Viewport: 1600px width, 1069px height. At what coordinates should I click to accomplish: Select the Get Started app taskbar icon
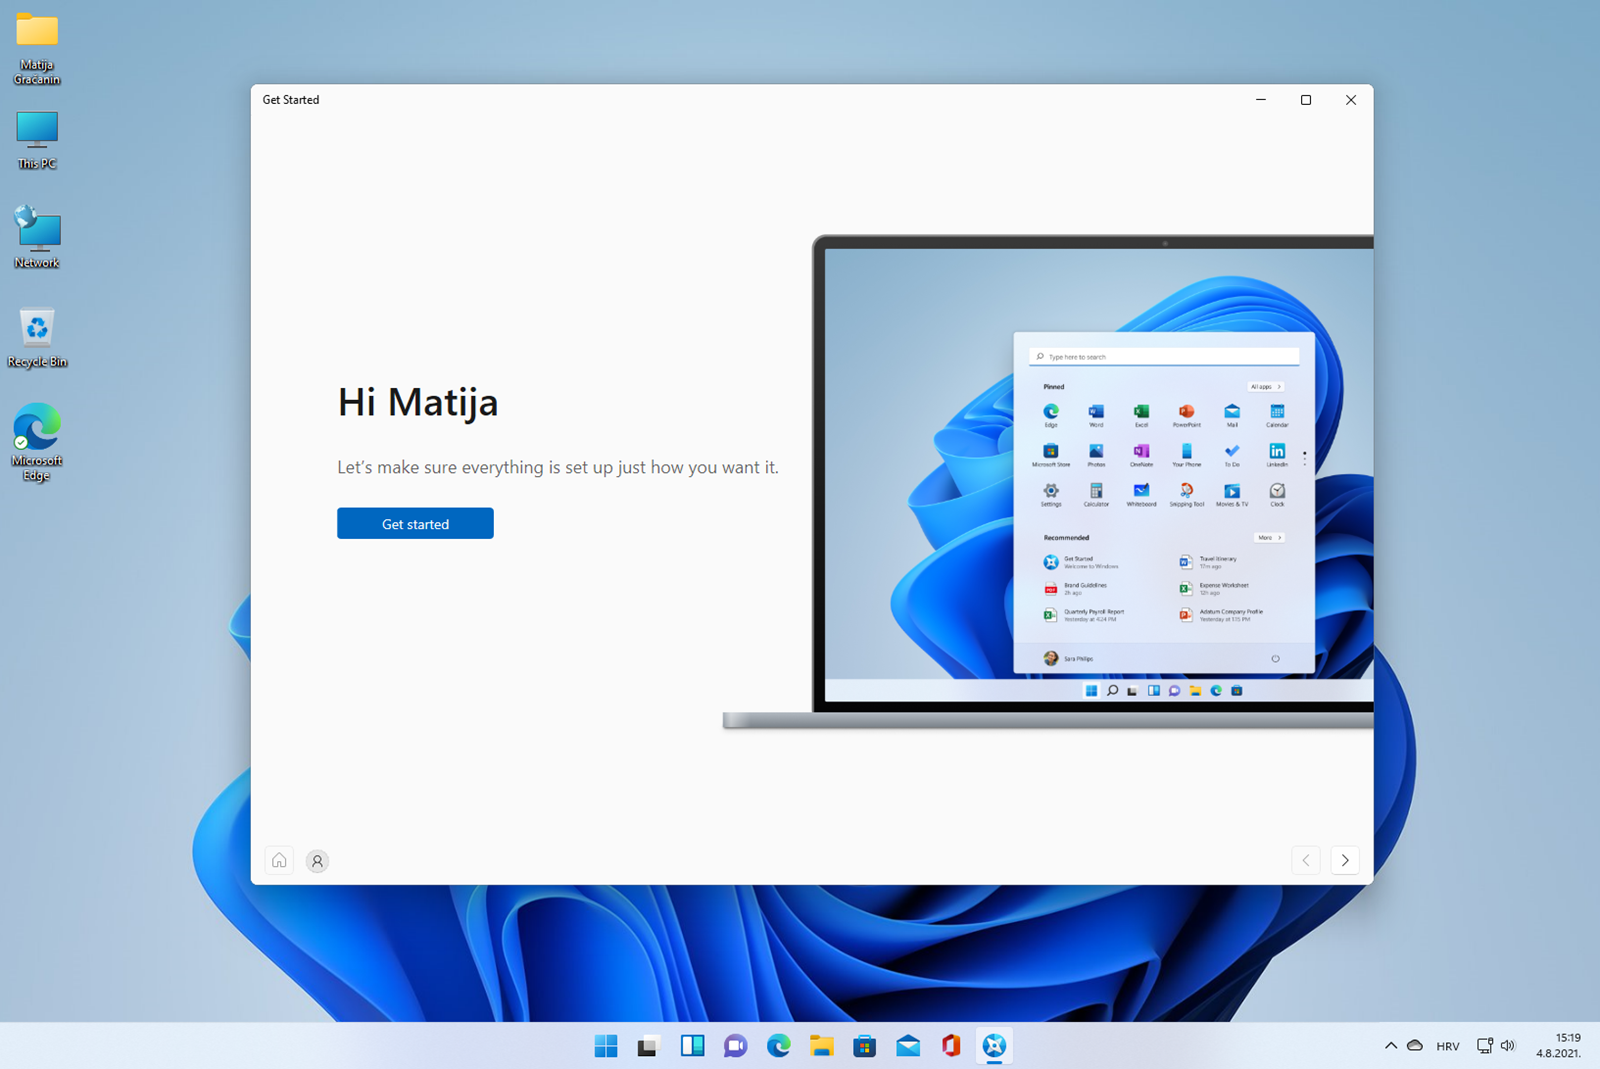pyautogui.click(x=994, y=1046)
